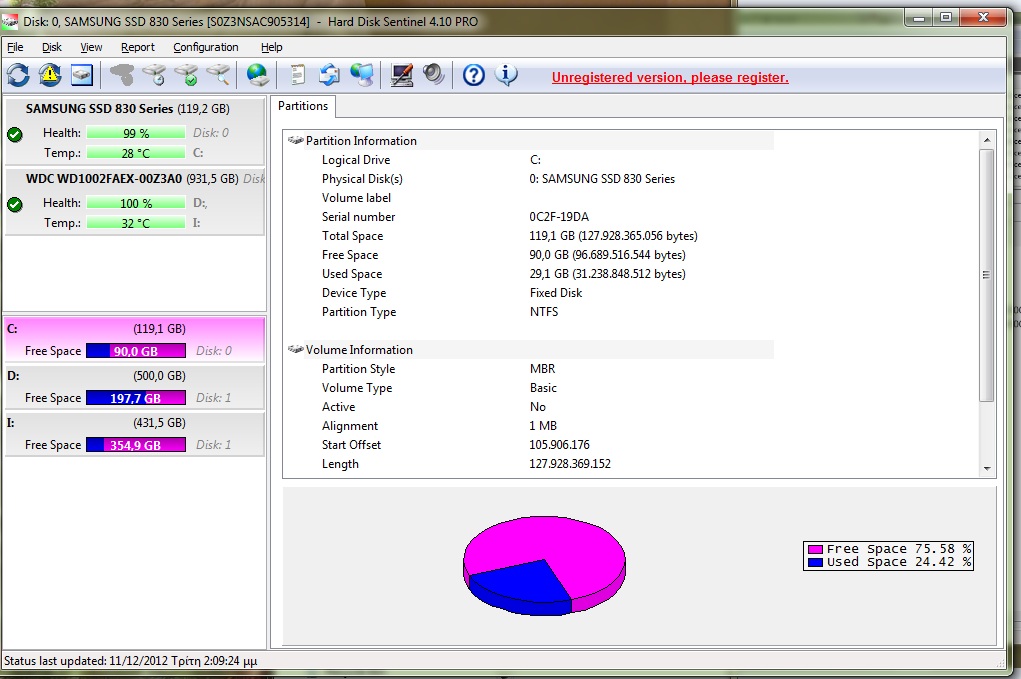The width and height of the screenshot is (1021, 679).
Task: Click the disk icon with magnifying glass
Action: pos(219,76)
